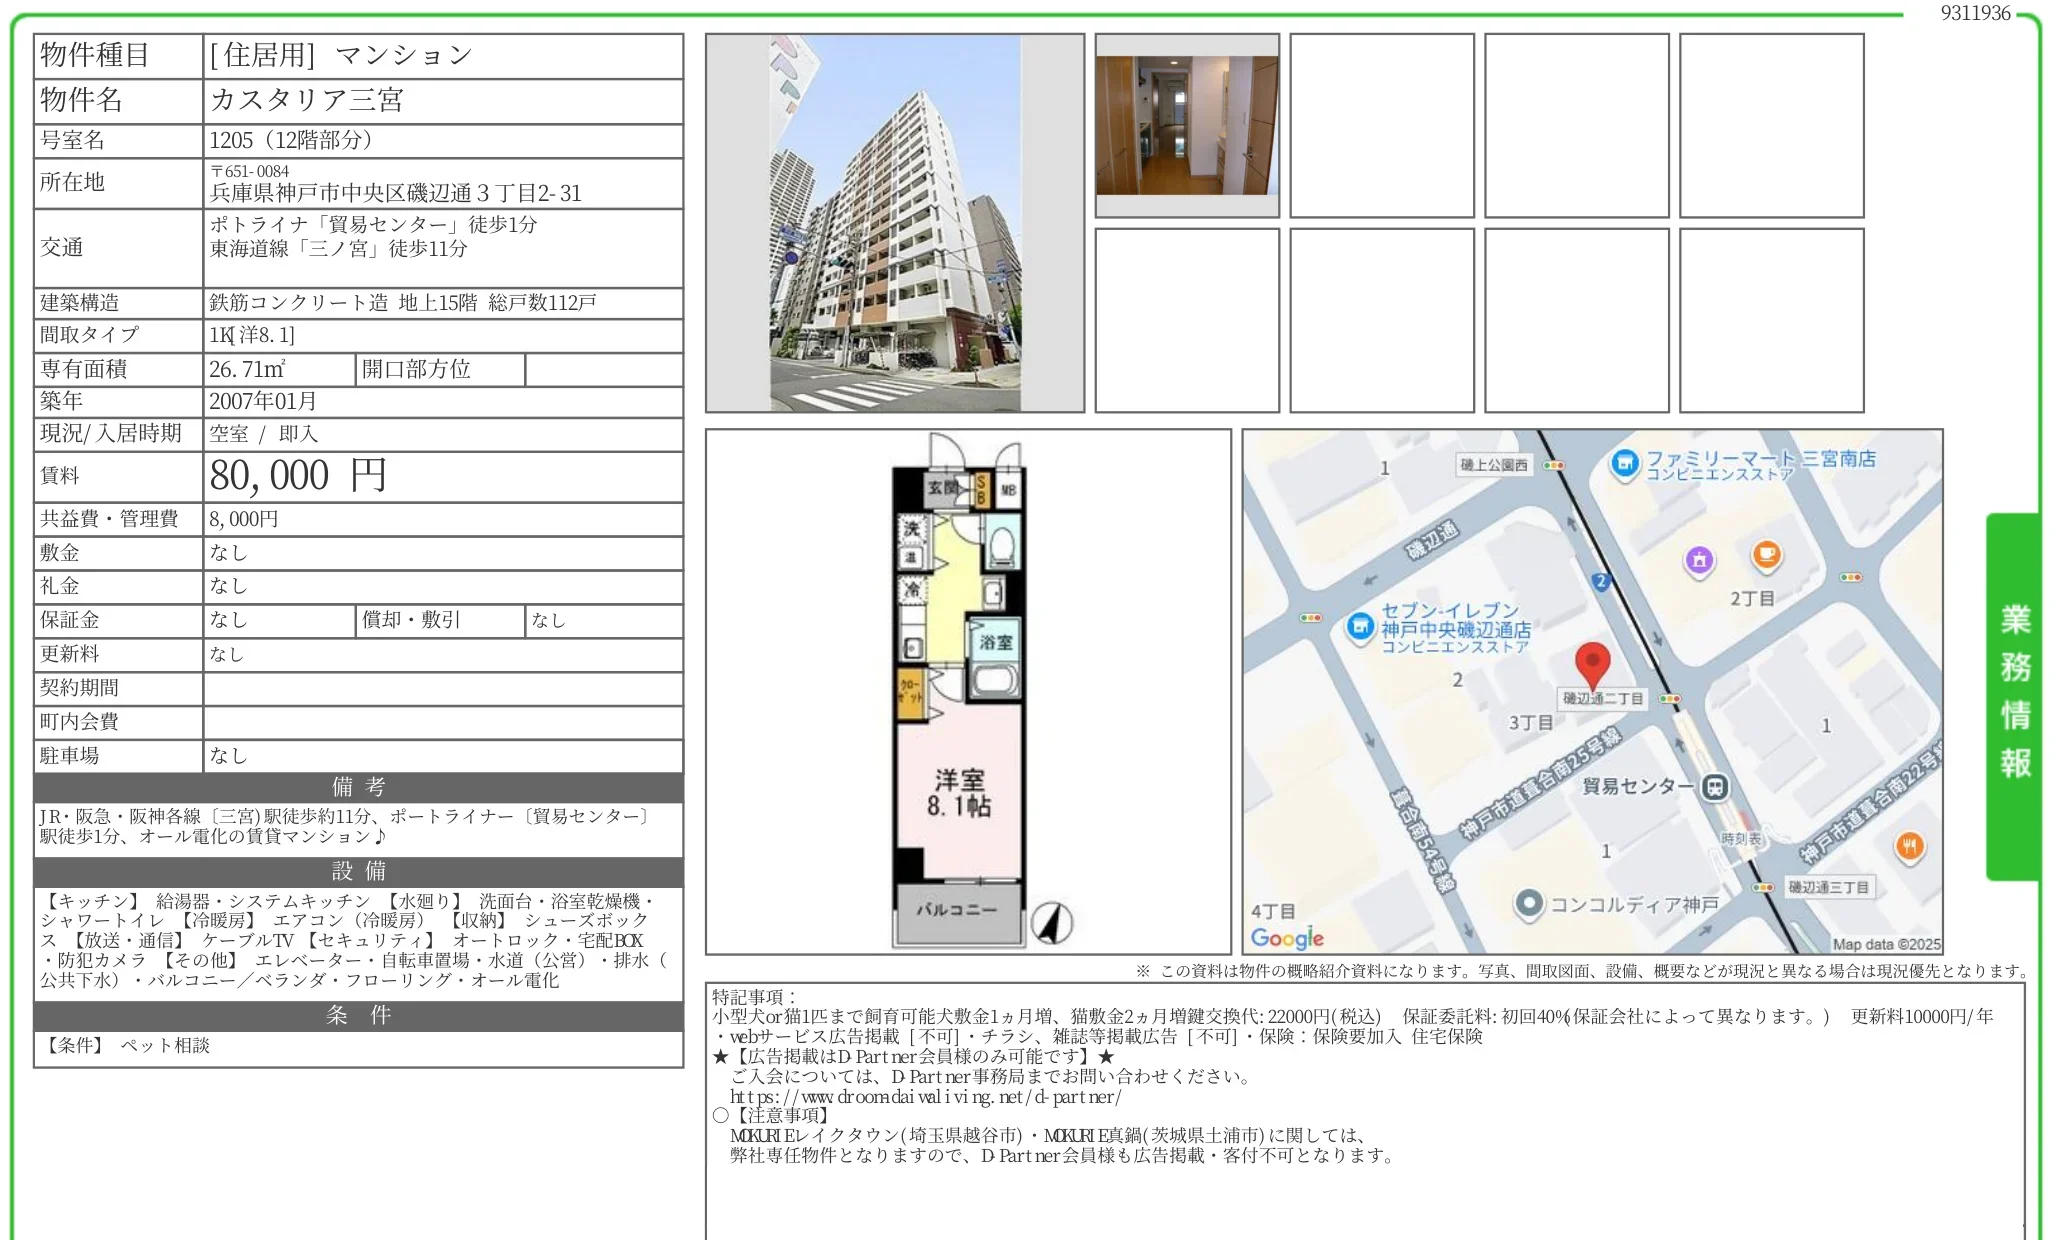Click the management fee 8,000円

244,519
